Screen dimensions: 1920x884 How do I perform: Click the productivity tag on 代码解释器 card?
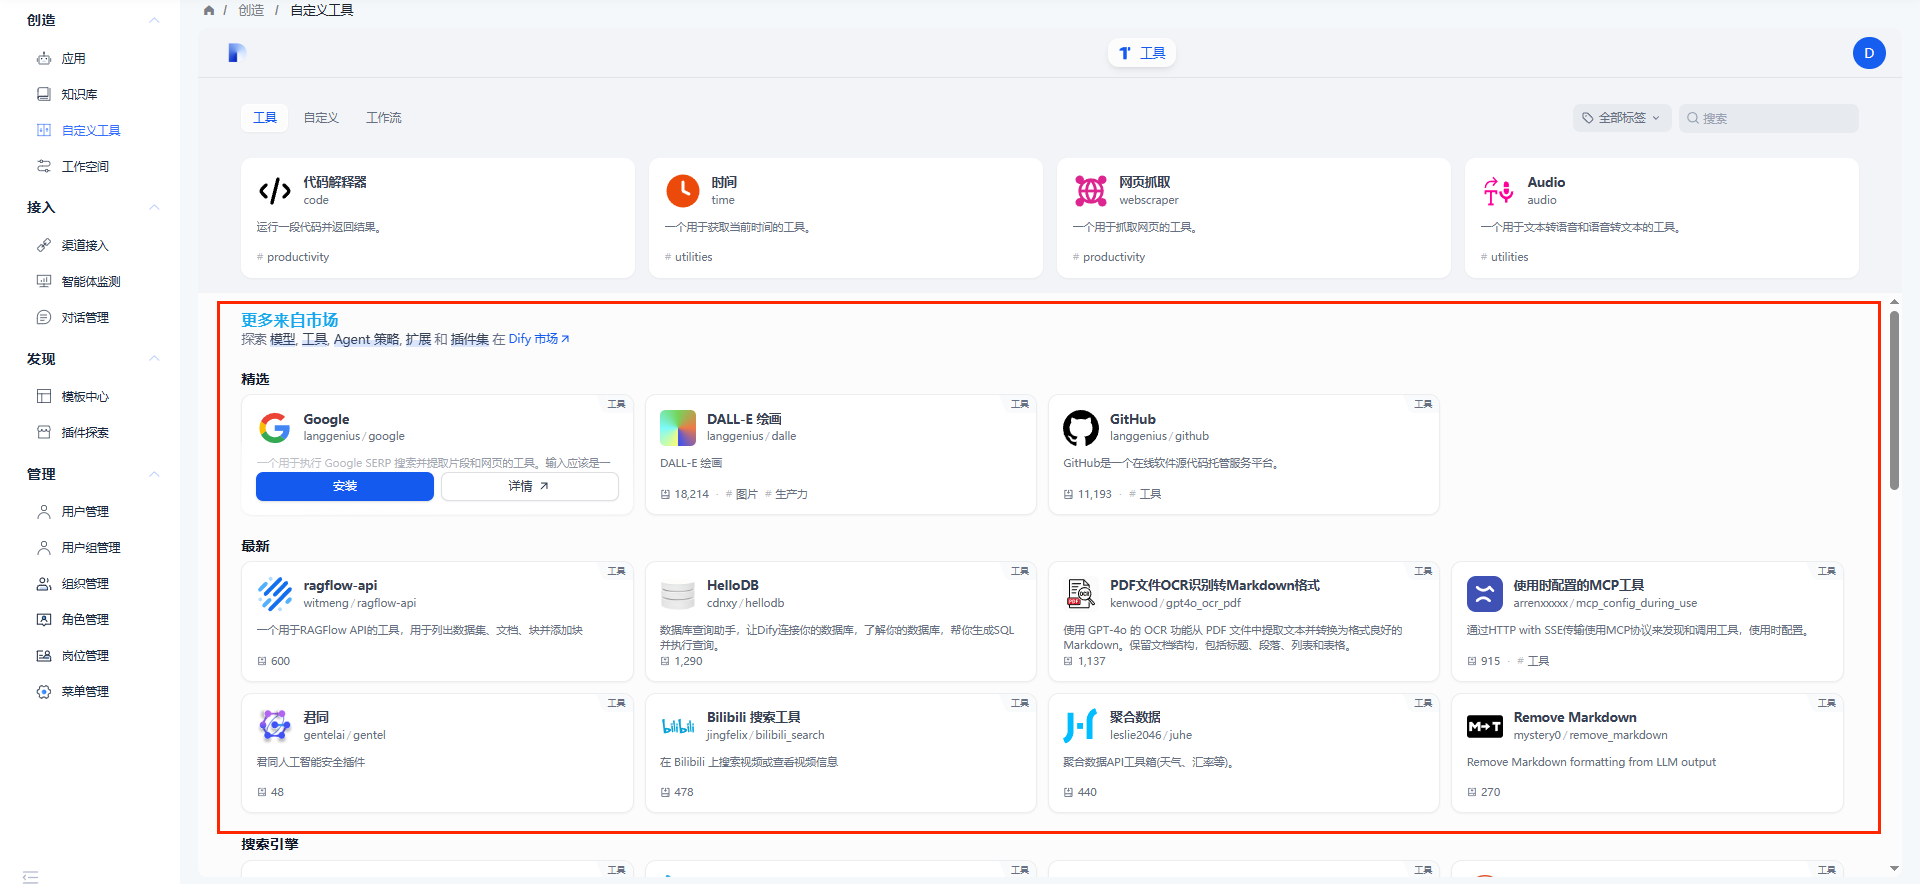[293, 257]
